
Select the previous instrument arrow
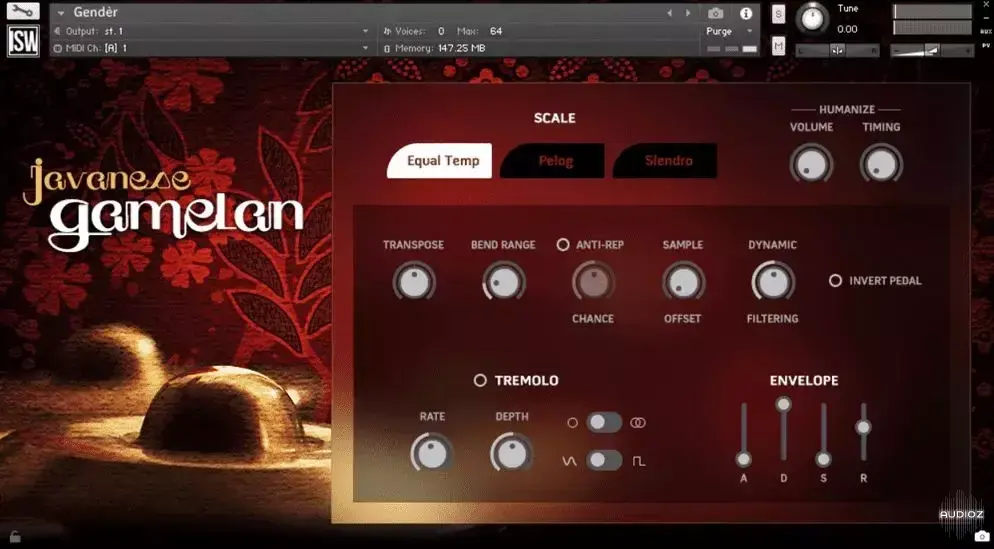tap(669, 13)
